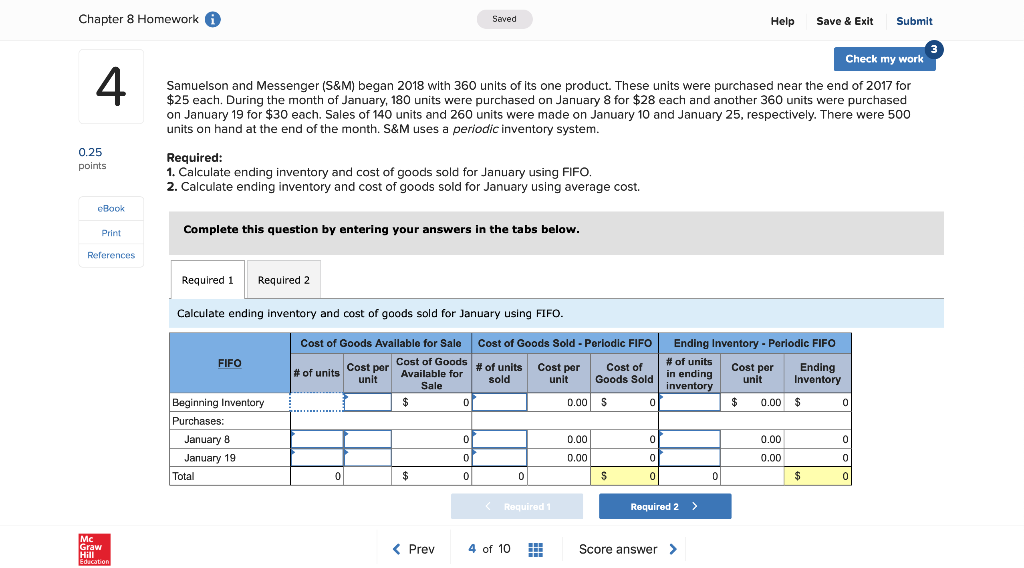Click January 8 units in ending inventory field
This screenshot has height=568, width=1024.
[x=690, y=439]
